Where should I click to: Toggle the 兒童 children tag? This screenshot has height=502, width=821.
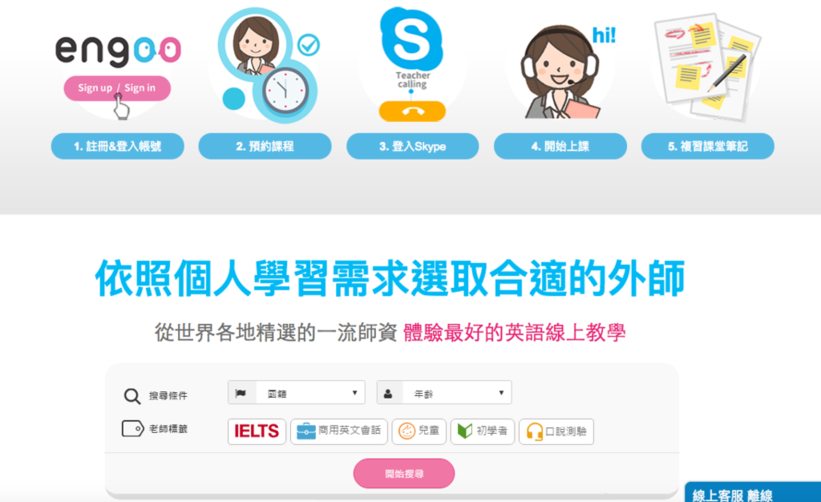point(419,431)
